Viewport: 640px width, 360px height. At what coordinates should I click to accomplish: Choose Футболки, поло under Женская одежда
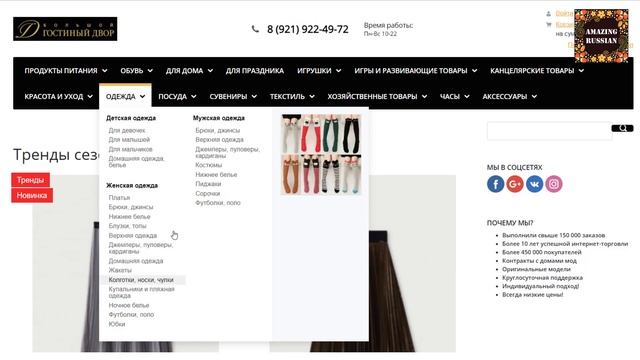(131, 315)
